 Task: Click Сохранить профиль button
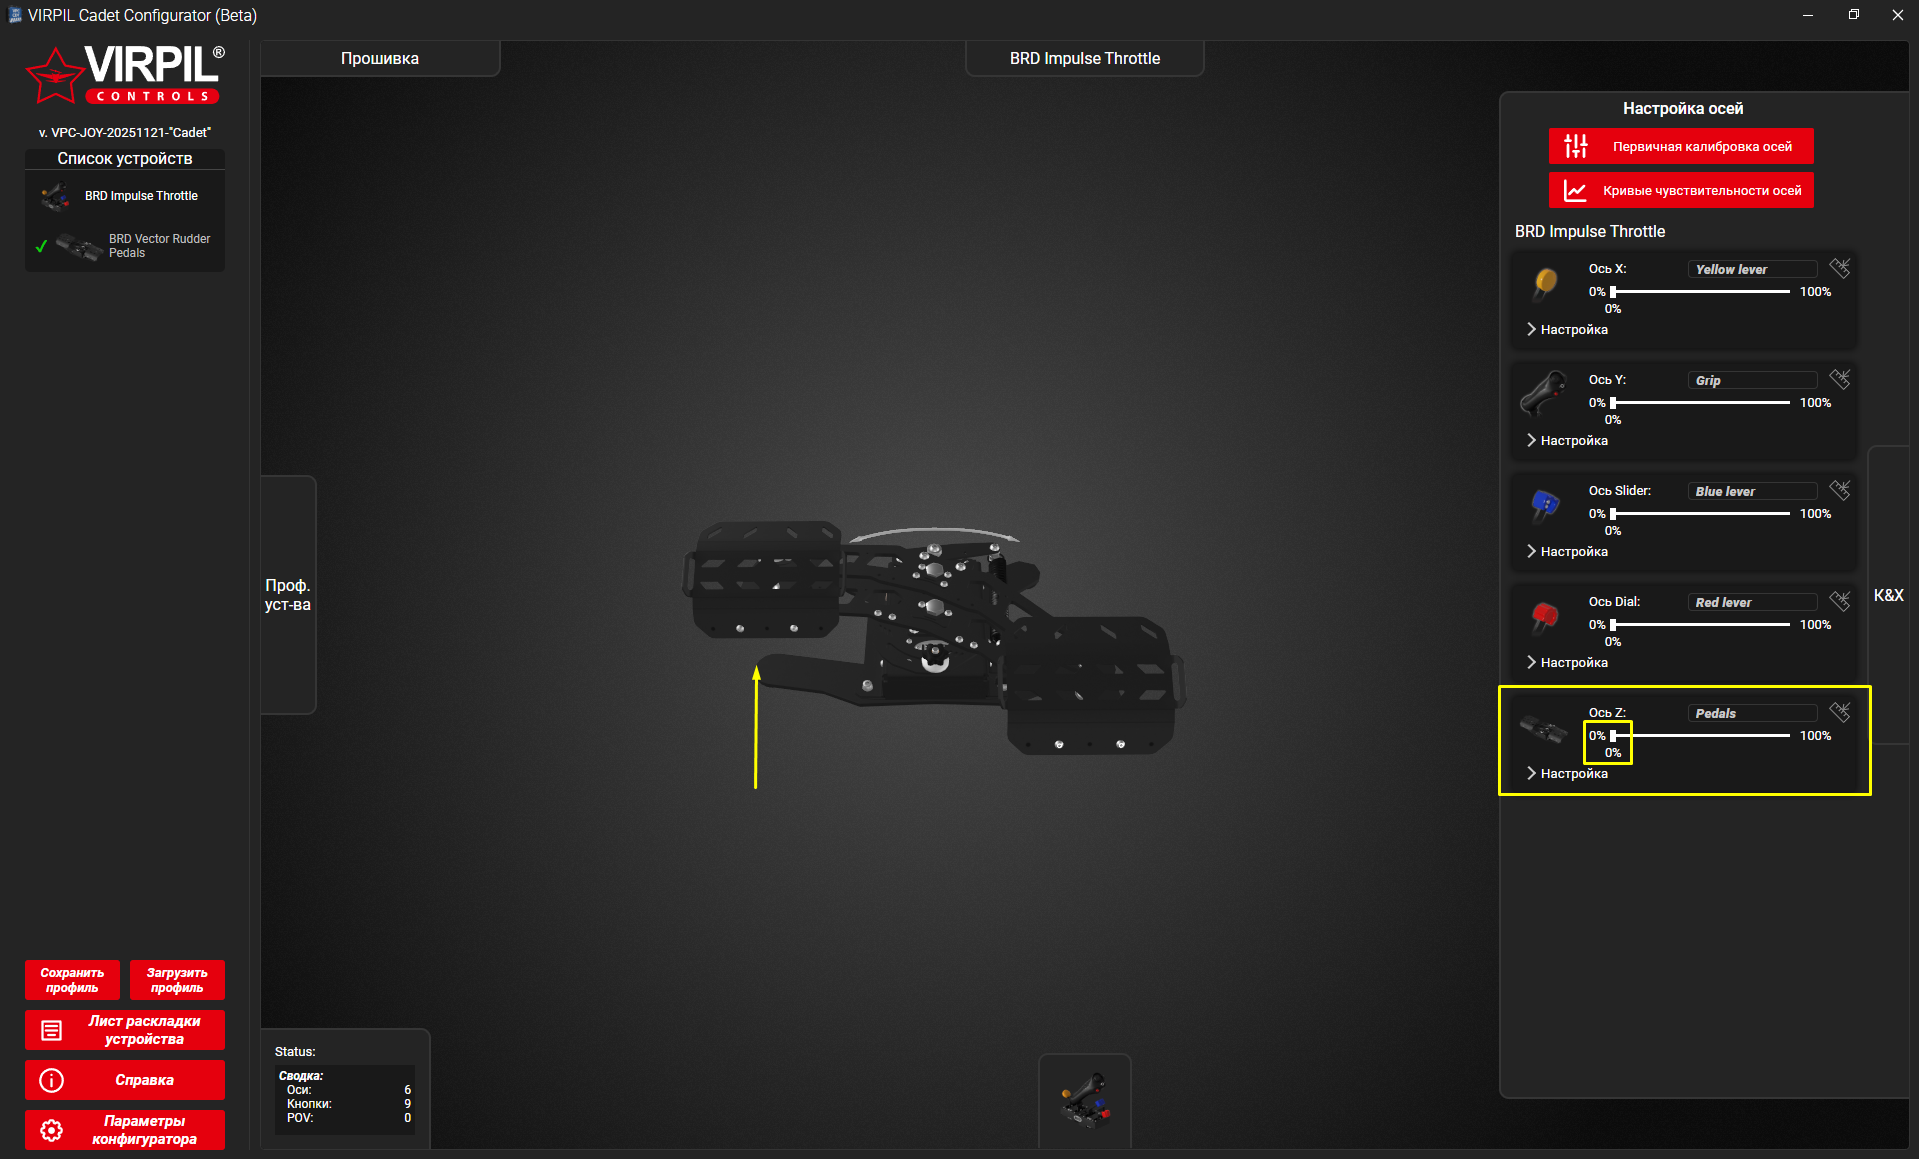pos(72,980)
